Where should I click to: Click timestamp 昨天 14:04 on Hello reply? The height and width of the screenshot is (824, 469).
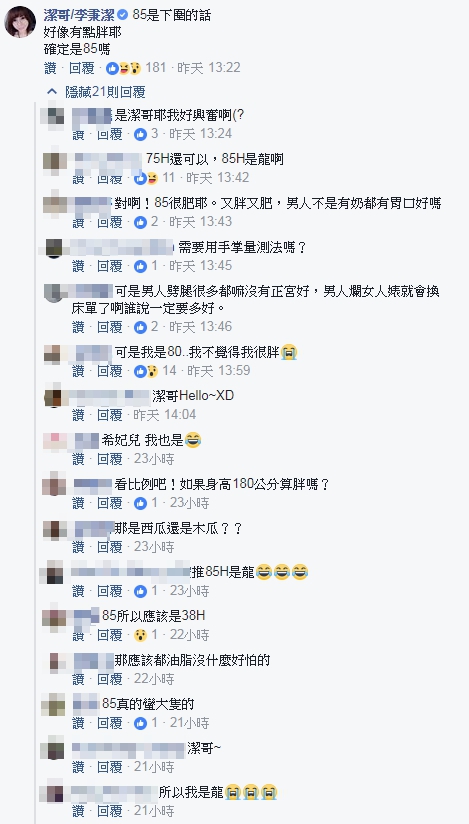165,415
